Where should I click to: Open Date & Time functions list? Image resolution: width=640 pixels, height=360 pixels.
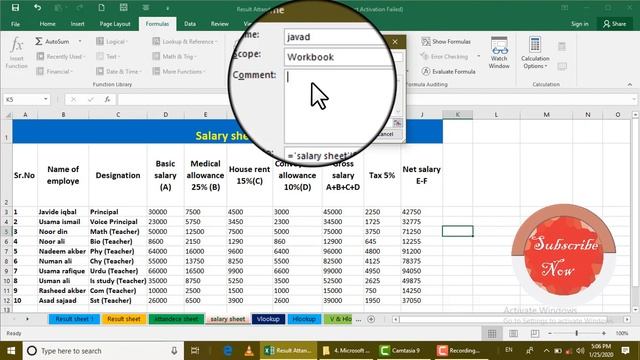(x=119, y=71)
